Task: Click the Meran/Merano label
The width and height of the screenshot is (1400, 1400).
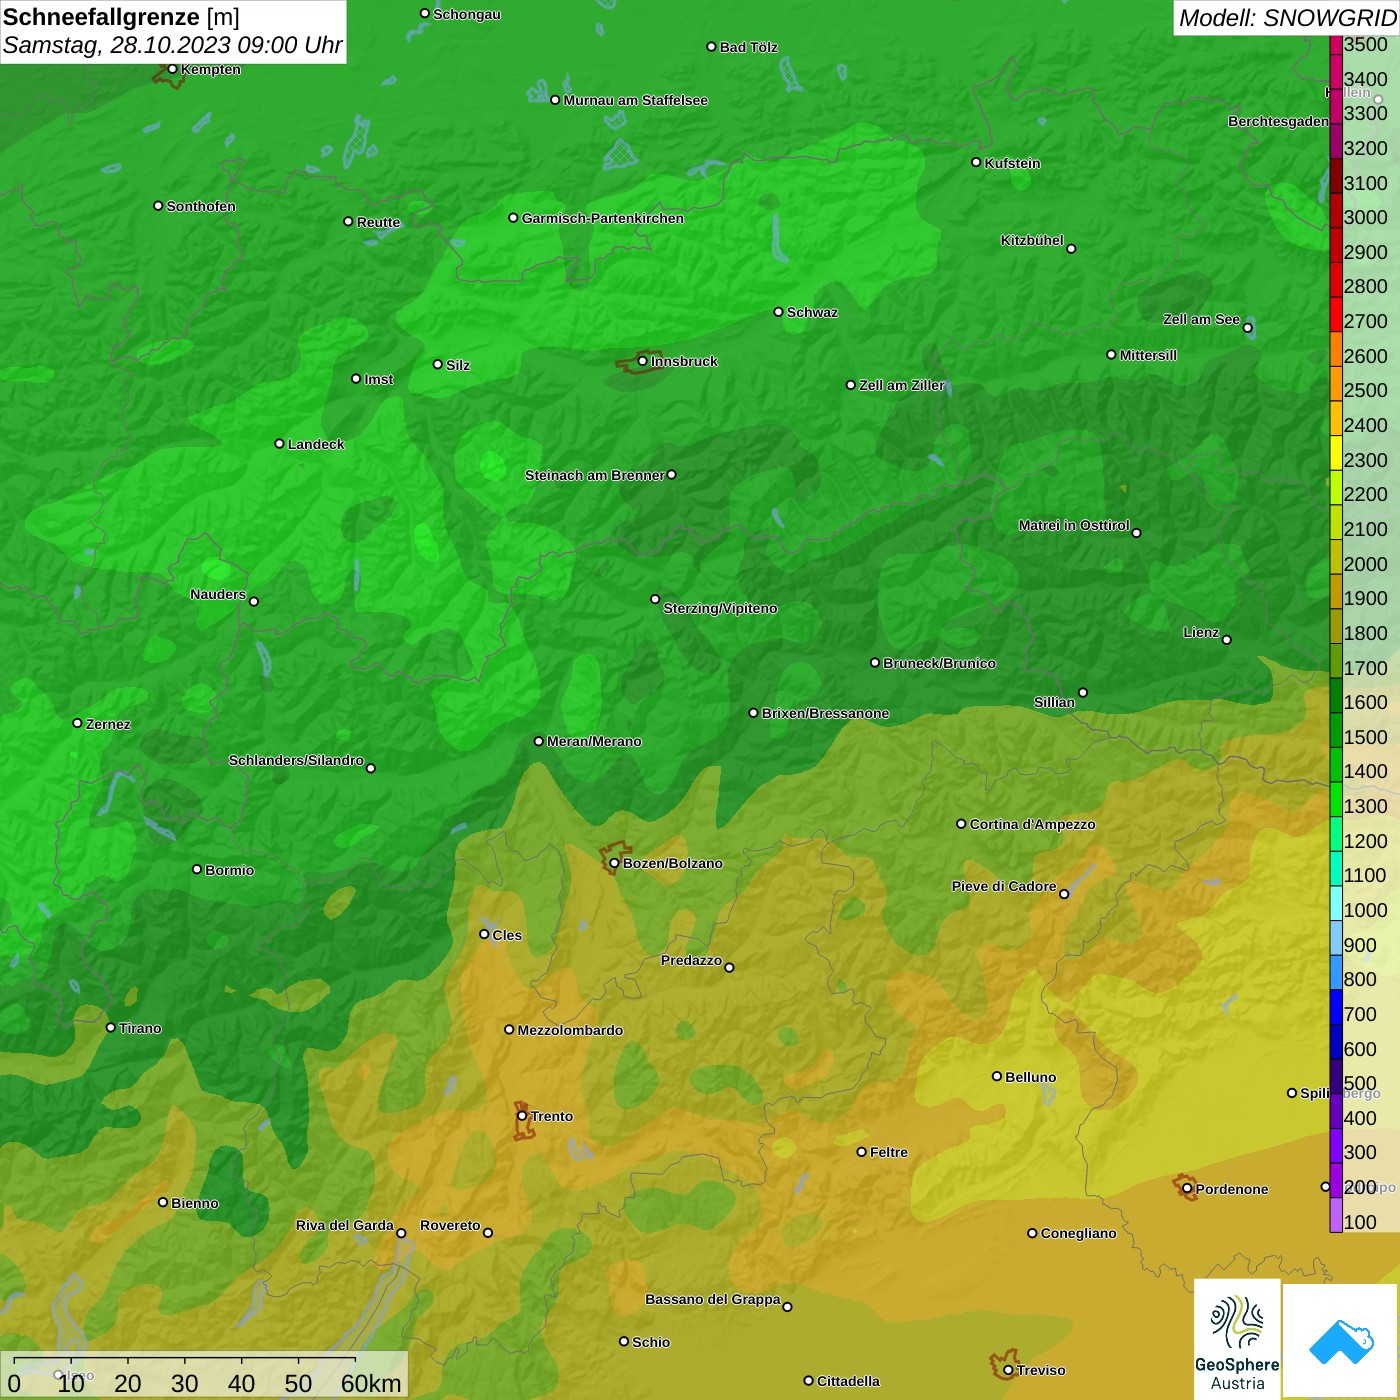Action: [594, 741]
